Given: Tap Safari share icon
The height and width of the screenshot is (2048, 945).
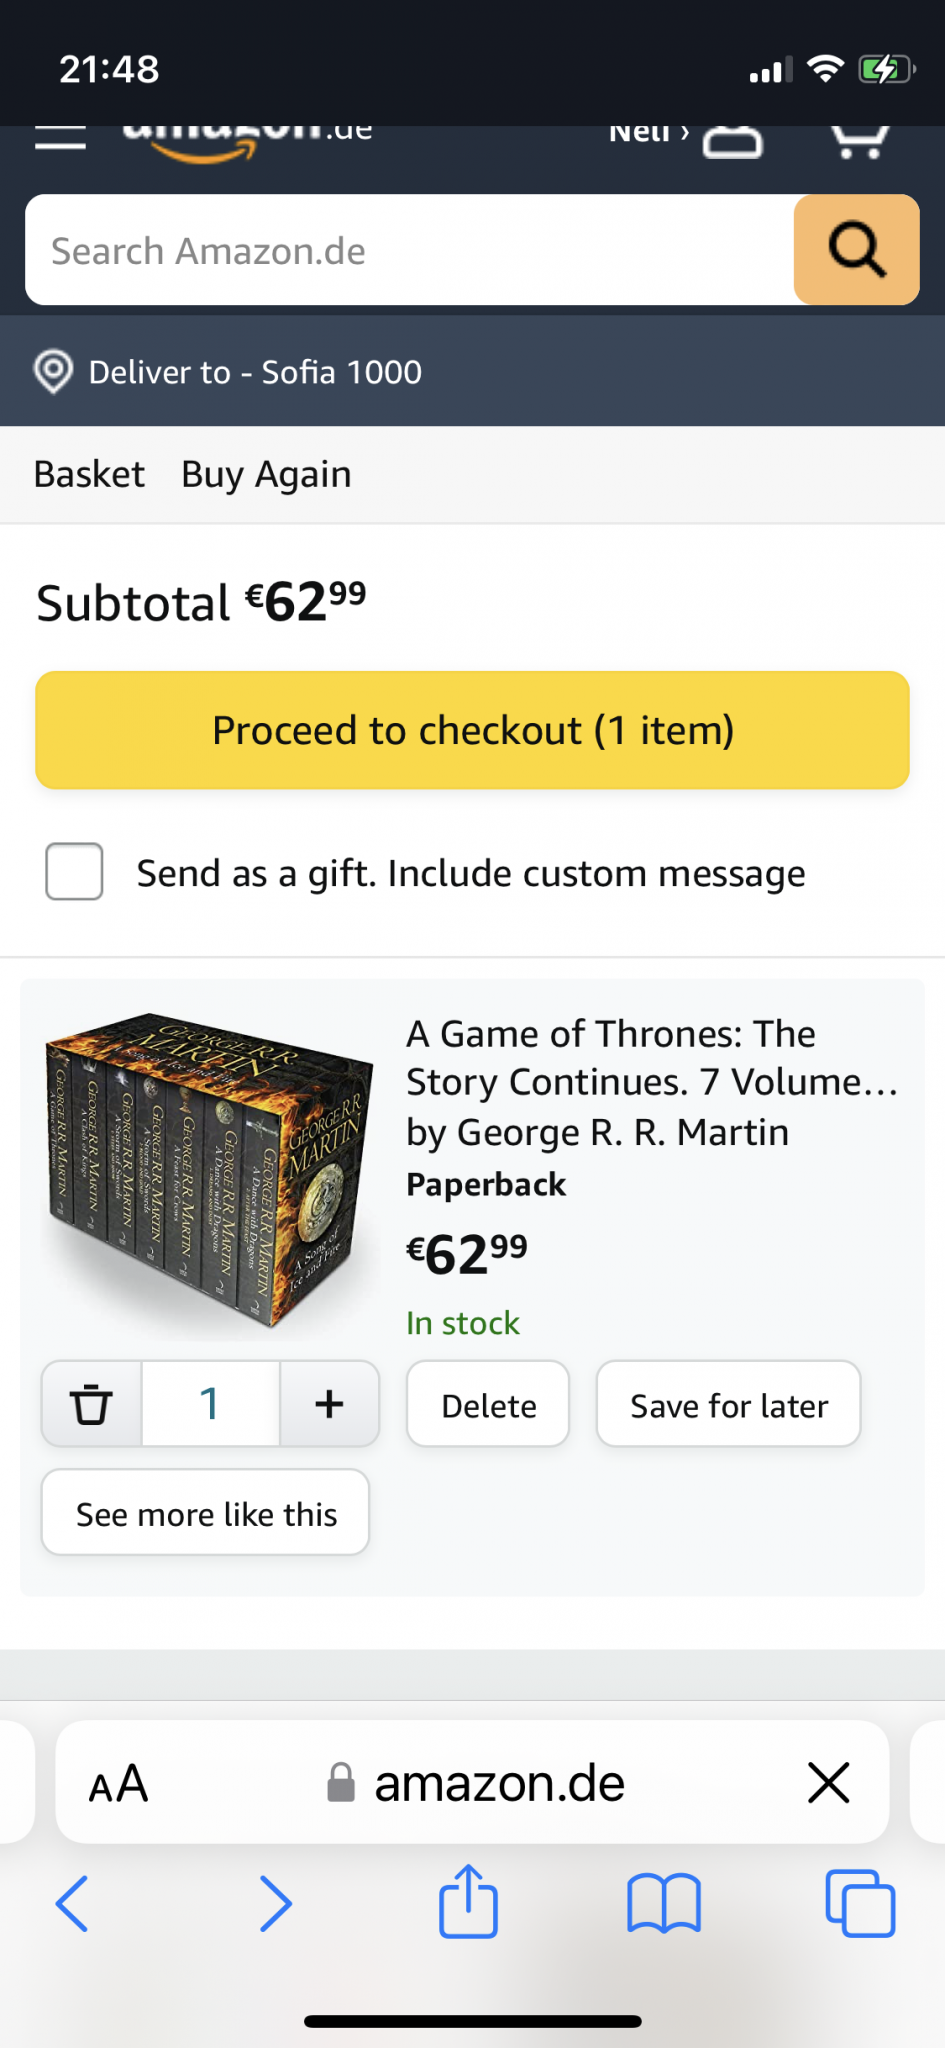Looking at the screenshot, I should pyautogui.click(x=468, y=1902).
